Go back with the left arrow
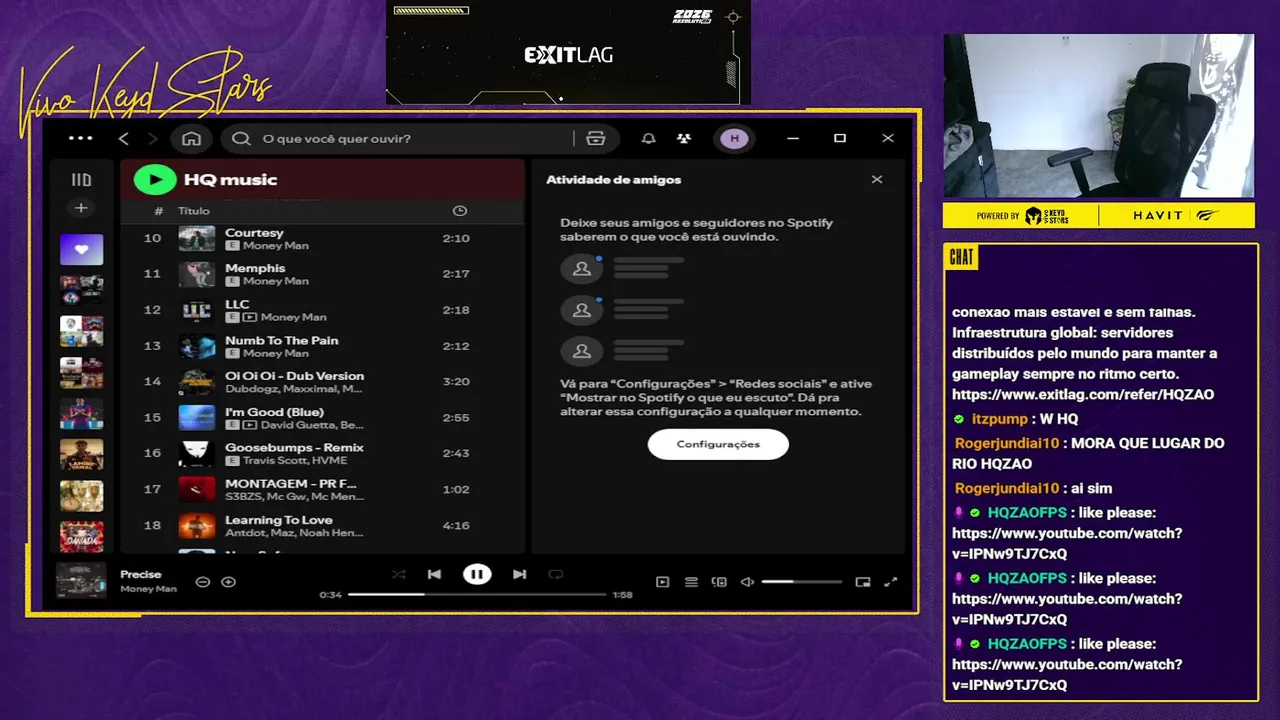1280x720 pixels. pos(124,138)
